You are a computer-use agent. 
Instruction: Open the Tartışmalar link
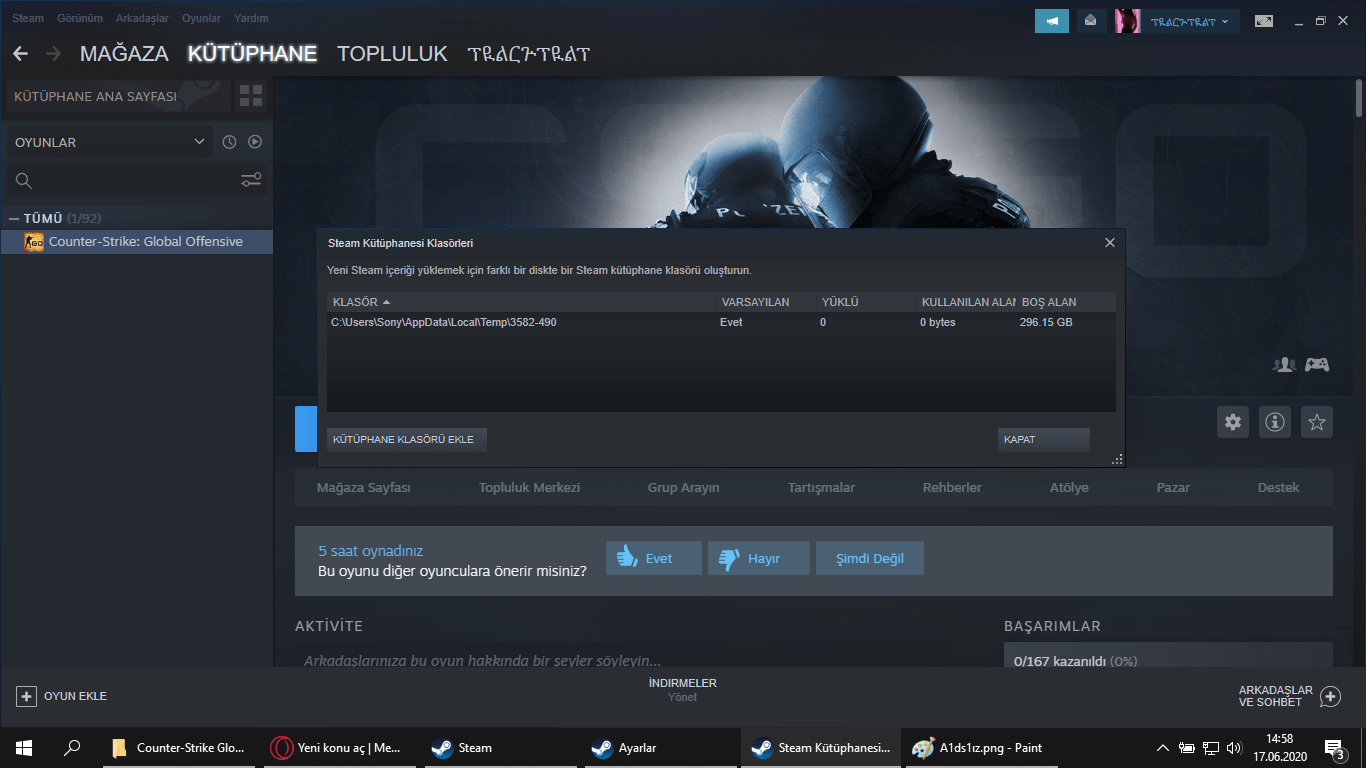[x=821, y=488]
